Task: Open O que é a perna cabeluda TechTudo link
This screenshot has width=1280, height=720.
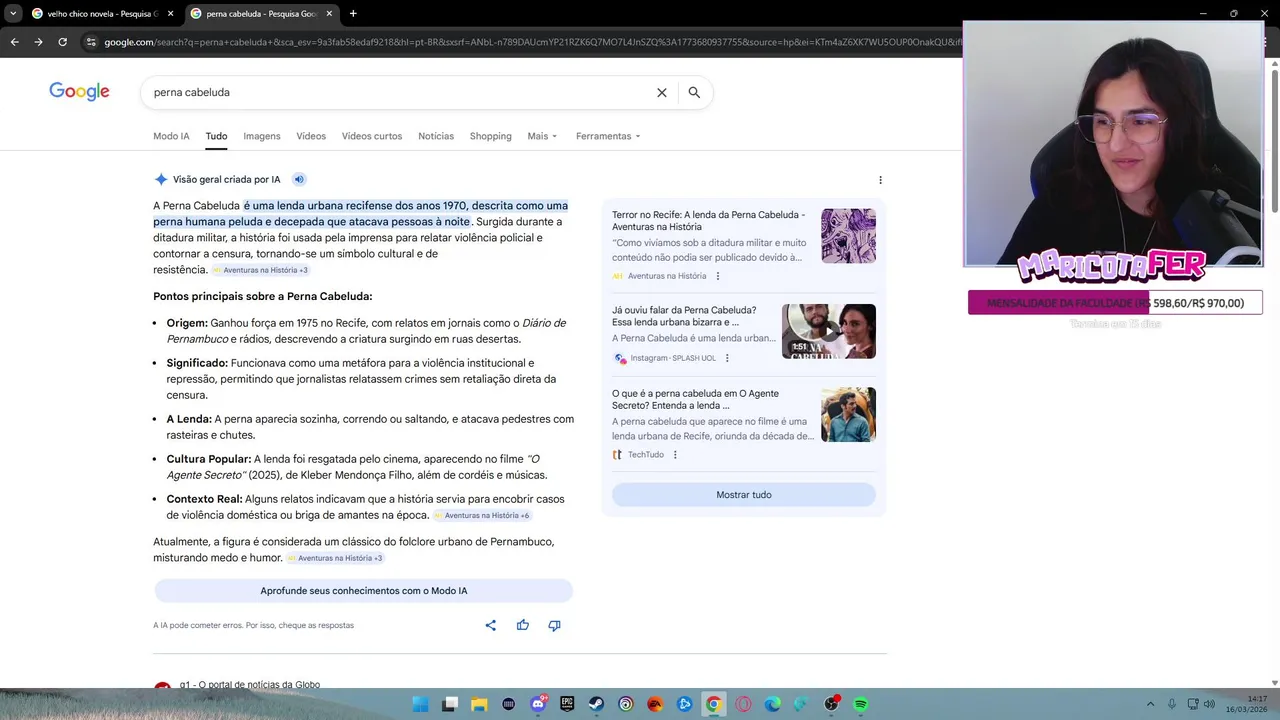Action: 695,399
